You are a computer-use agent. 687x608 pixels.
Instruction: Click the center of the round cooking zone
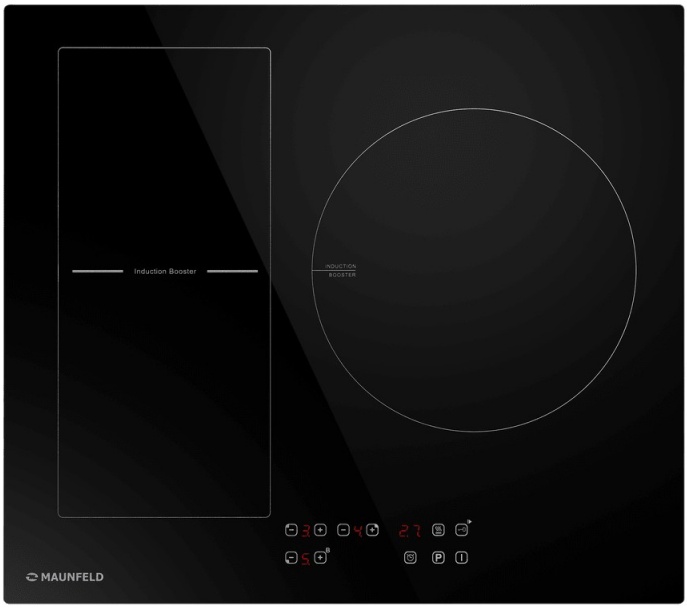474,270
